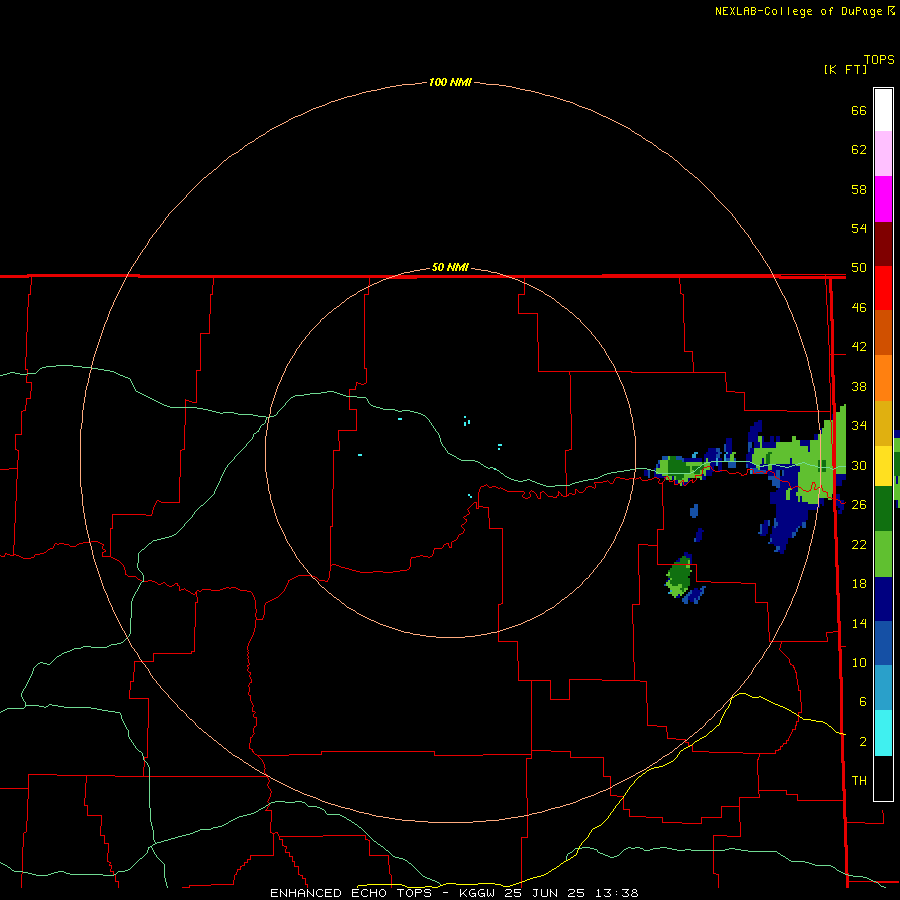The height and width of the screenshot is (900, 900).
Task: Click the black TH threshold swatch
Action: [883, 778]
